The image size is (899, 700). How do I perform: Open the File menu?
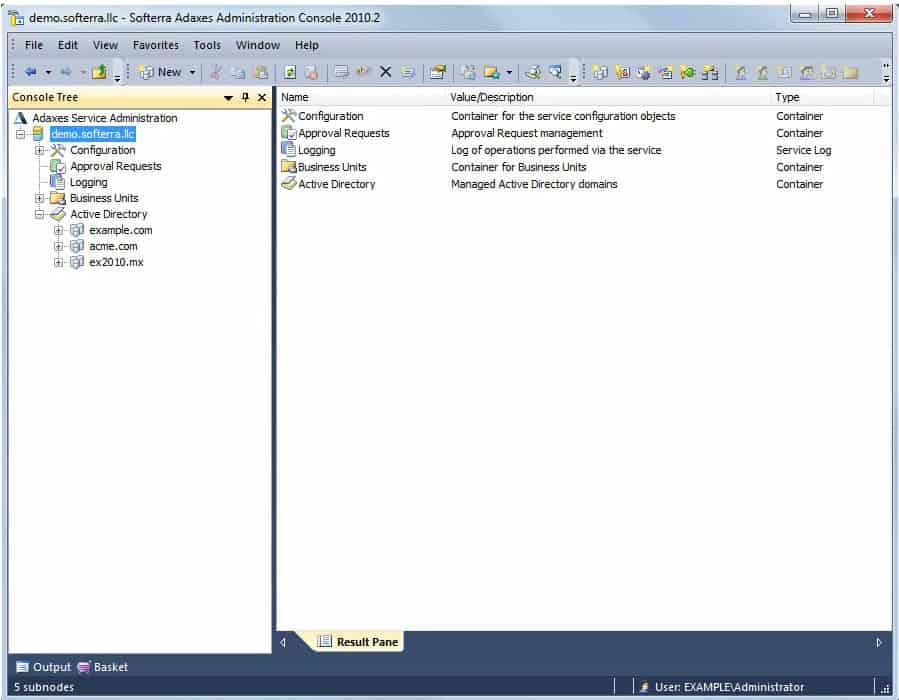33,45
